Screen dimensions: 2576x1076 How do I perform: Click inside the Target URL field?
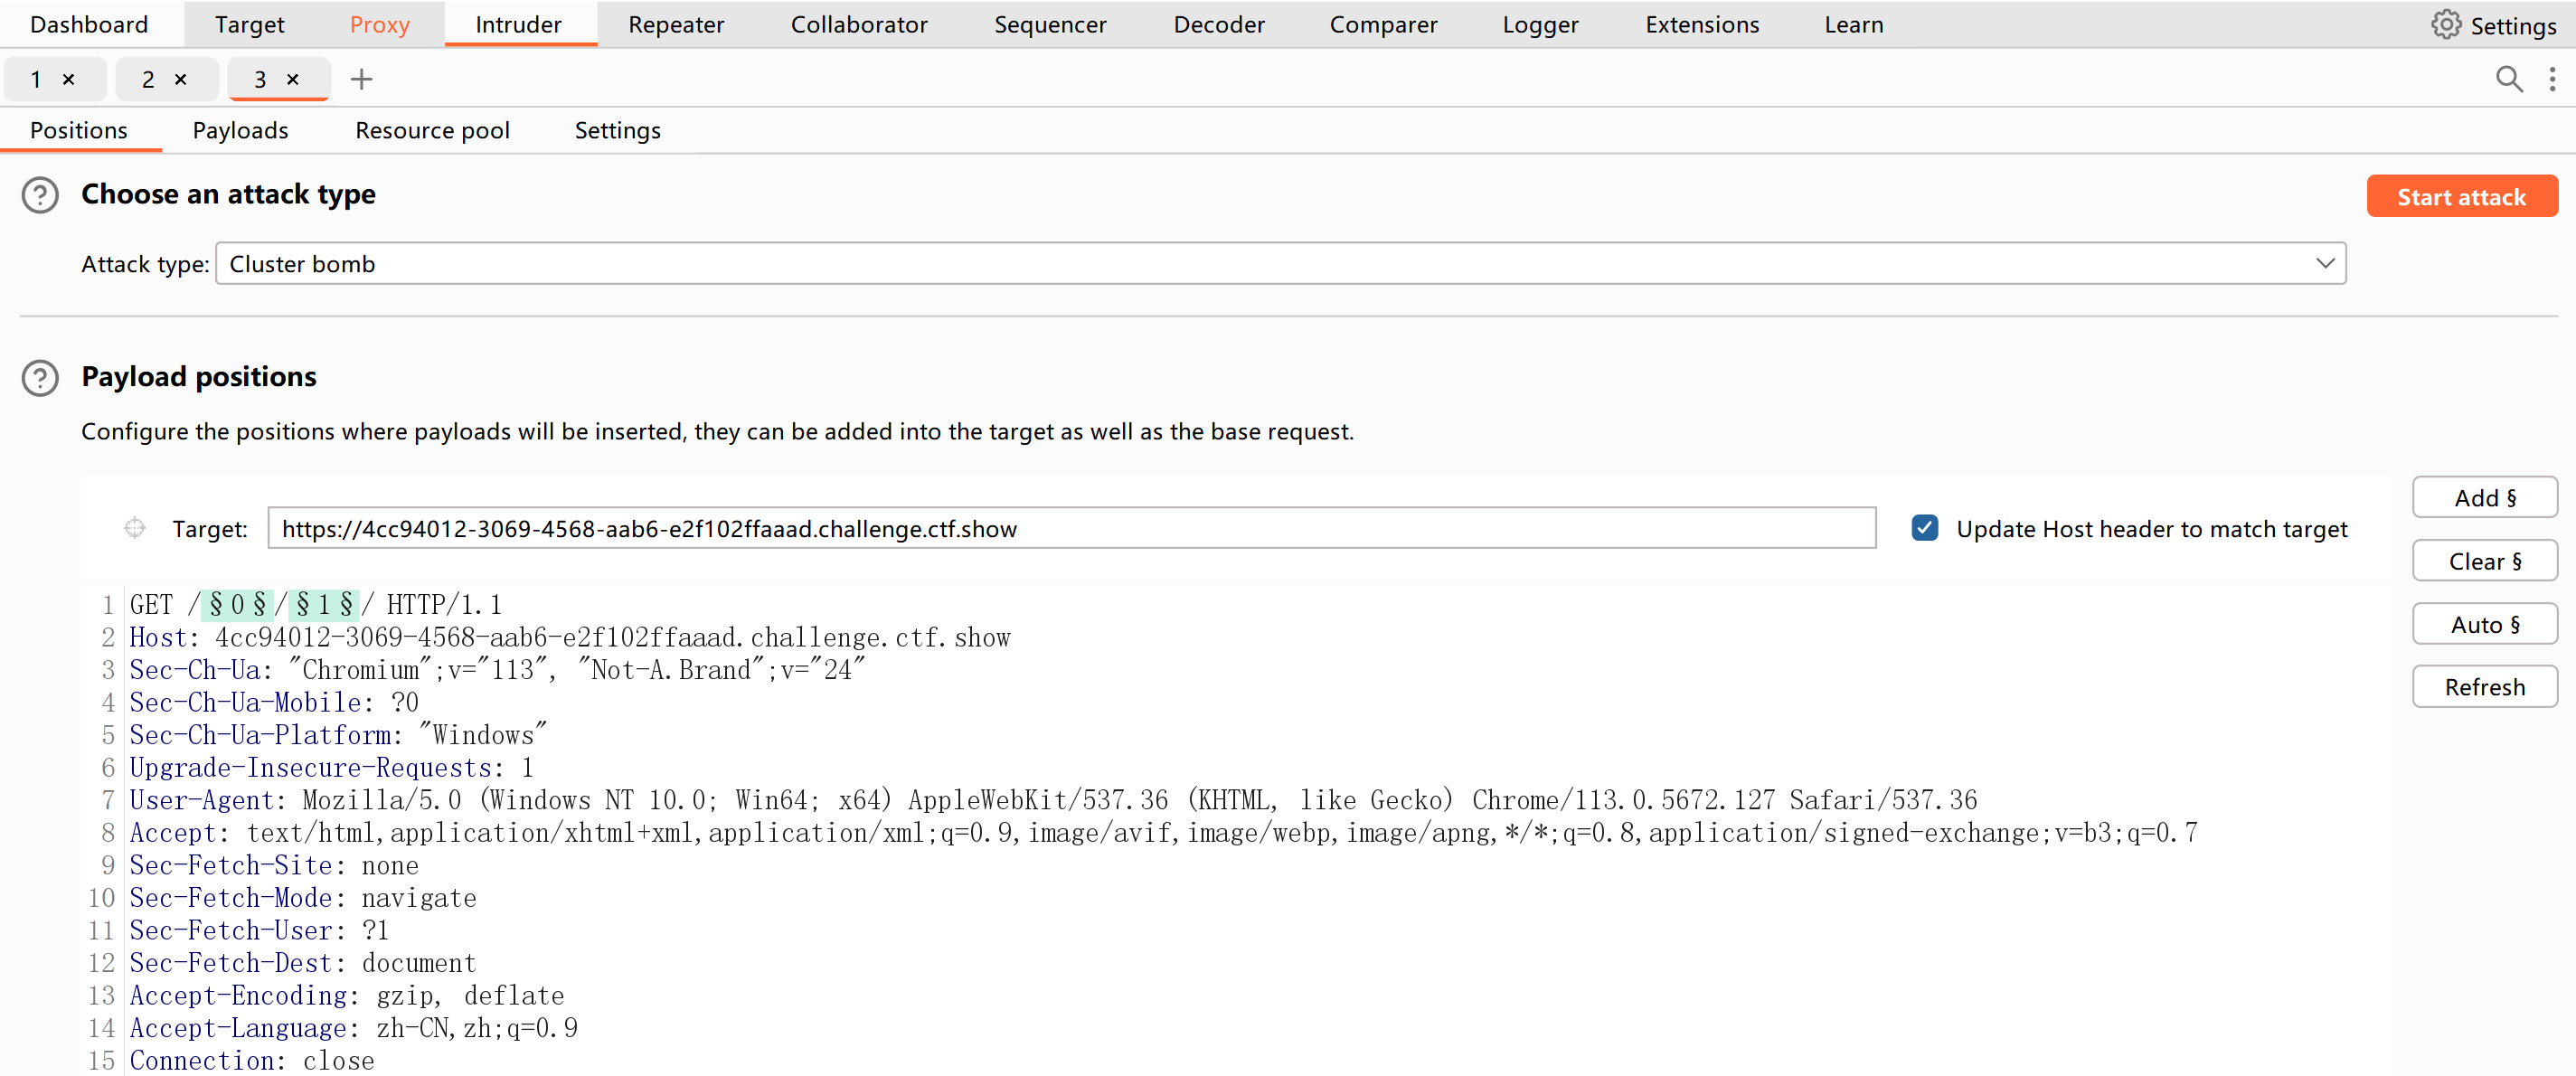[x=1070, y=528]
